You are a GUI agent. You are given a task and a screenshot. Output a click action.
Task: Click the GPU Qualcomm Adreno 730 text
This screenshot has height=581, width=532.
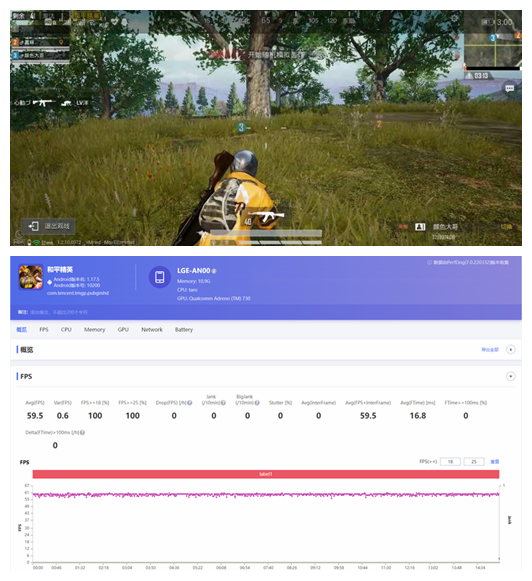tap(214, 298)
